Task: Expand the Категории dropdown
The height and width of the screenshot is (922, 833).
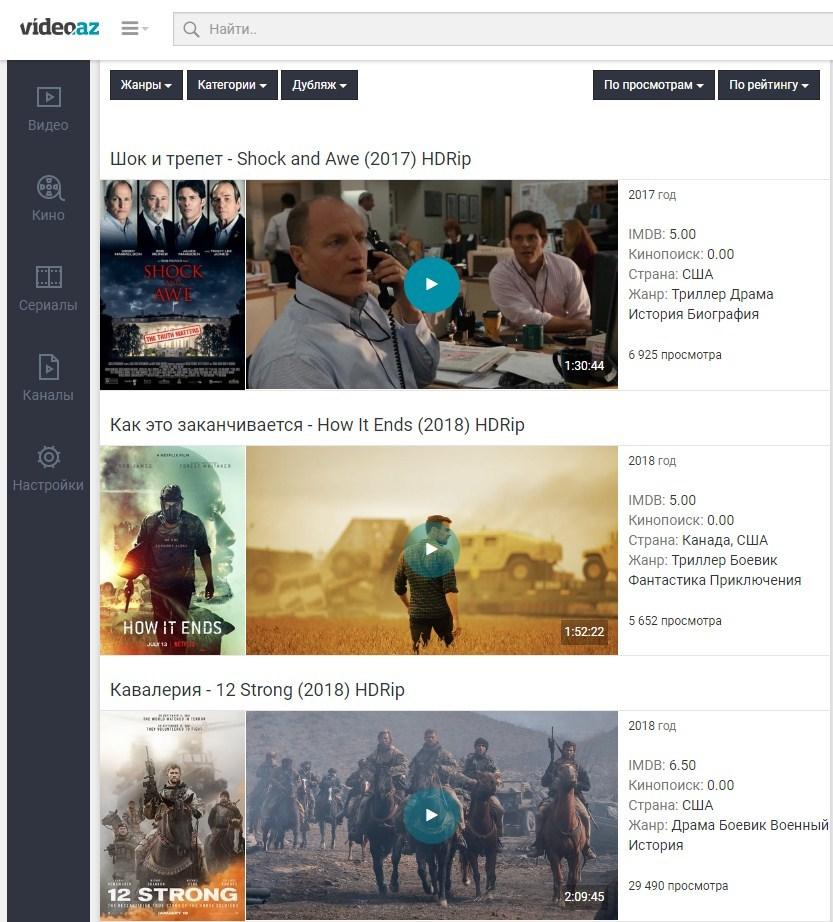Action: [232, 85]
